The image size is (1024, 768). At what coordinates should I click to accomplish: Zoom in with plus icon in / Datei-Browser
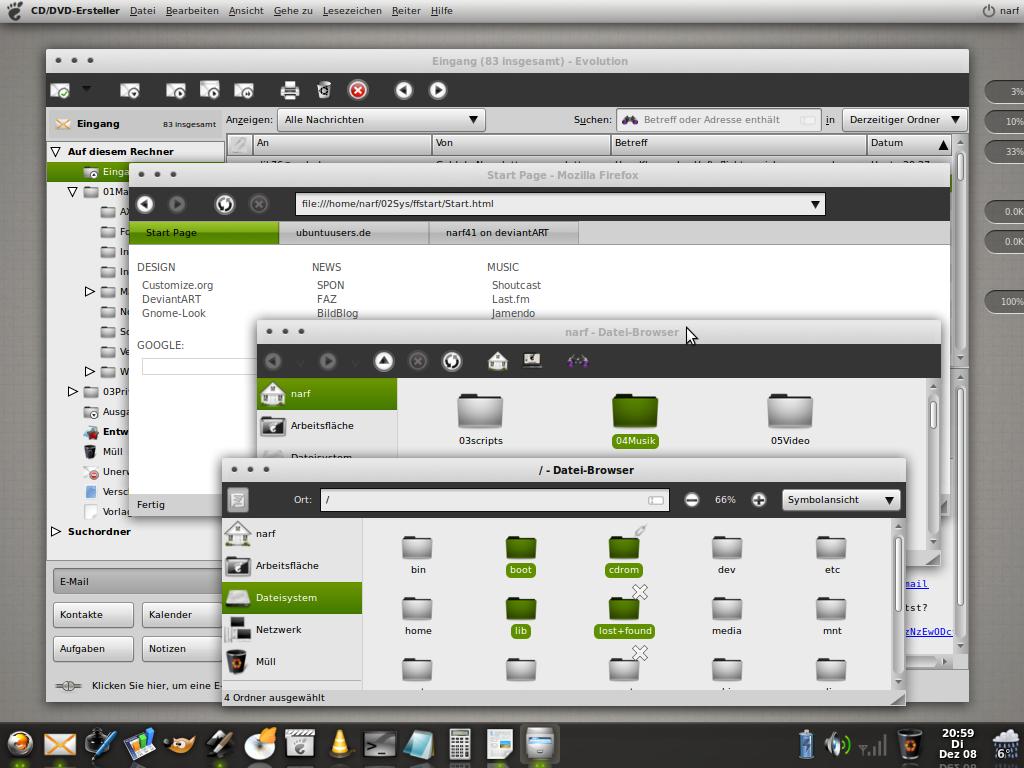tap(758, 500)
